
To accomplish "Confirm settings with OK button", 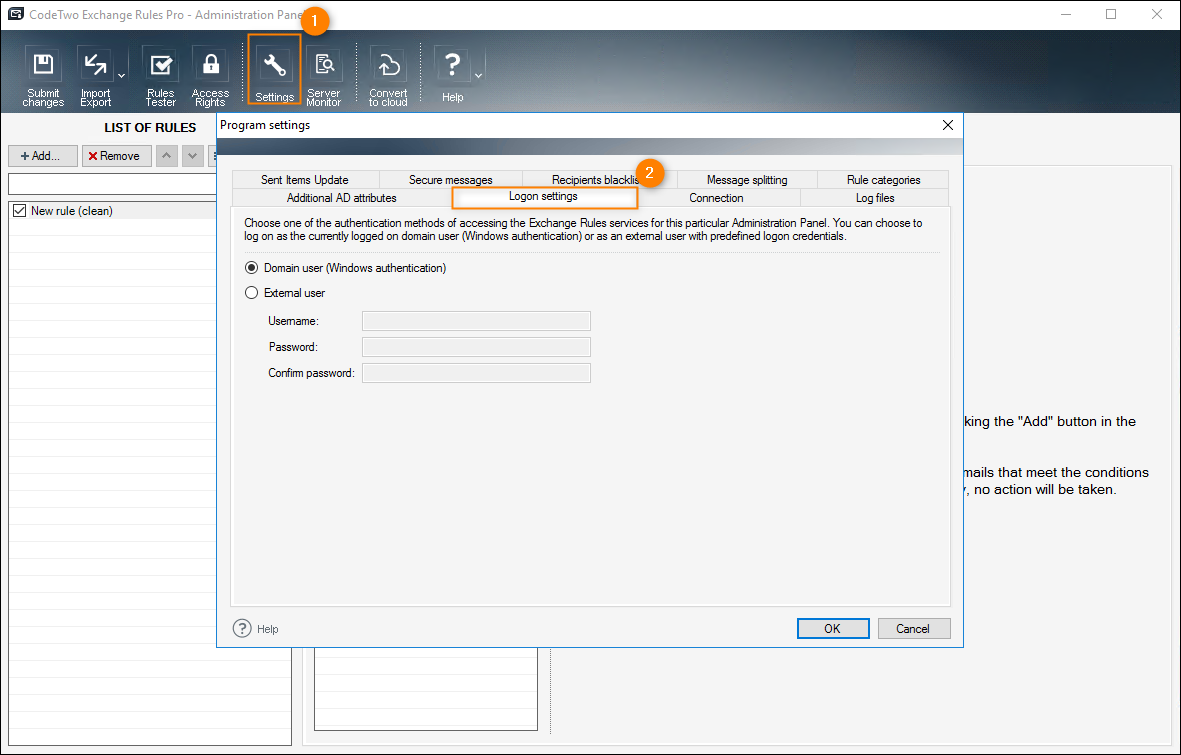I will point(833,628).
